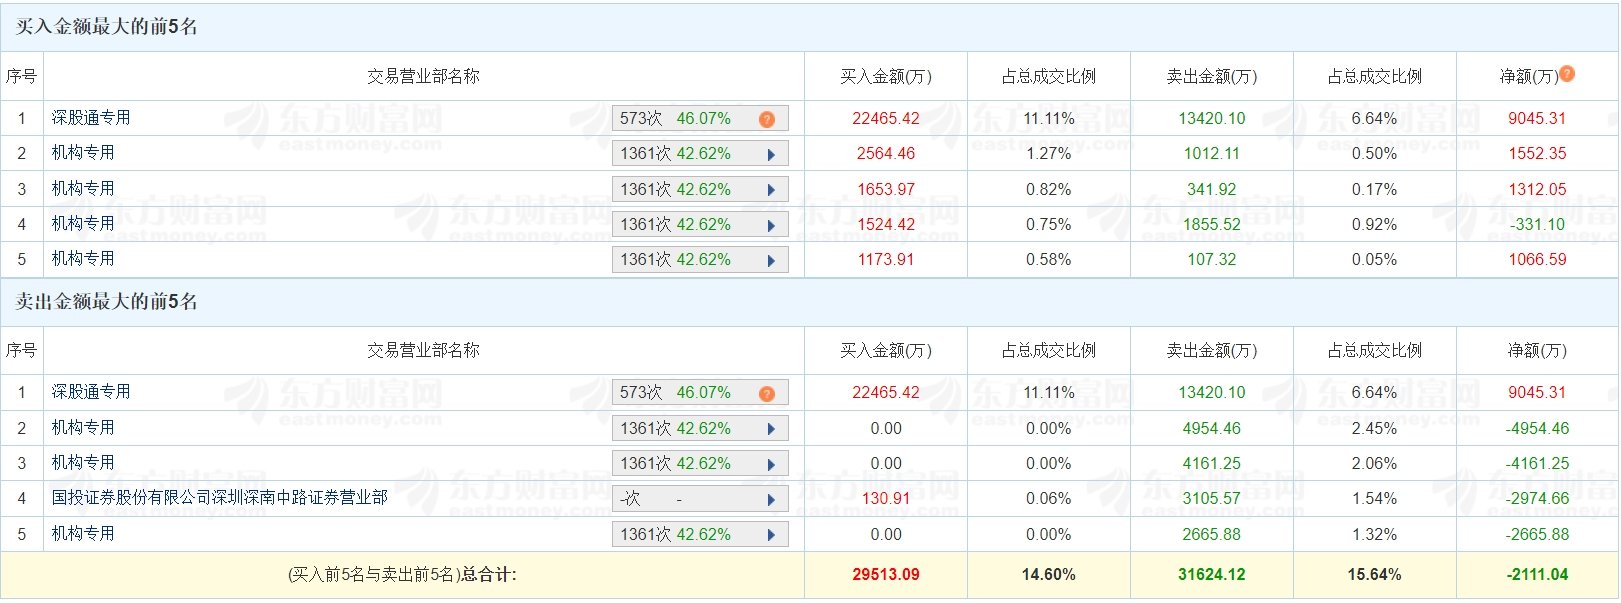The width and height of the screenshot is (1621, 603).
Task: Expand arrow in sell row with 2665.88
Action: pos(771,535)
